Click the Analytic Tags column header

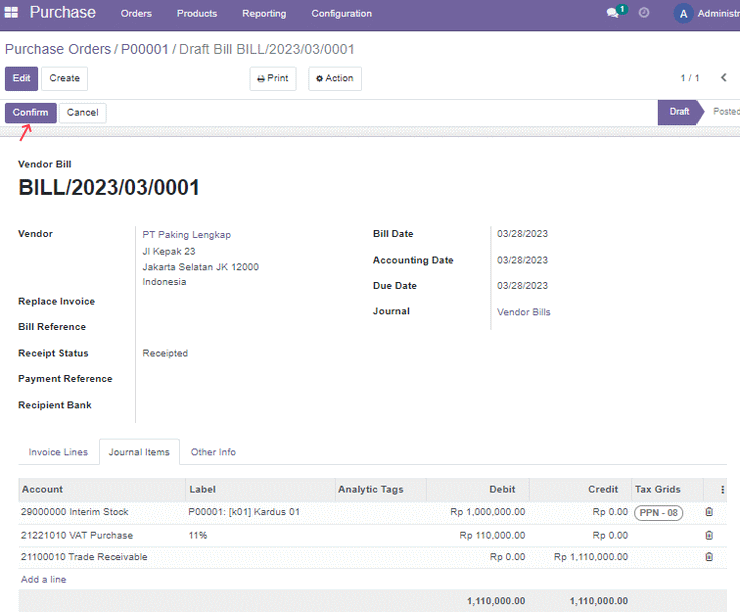tap(381, 490)
